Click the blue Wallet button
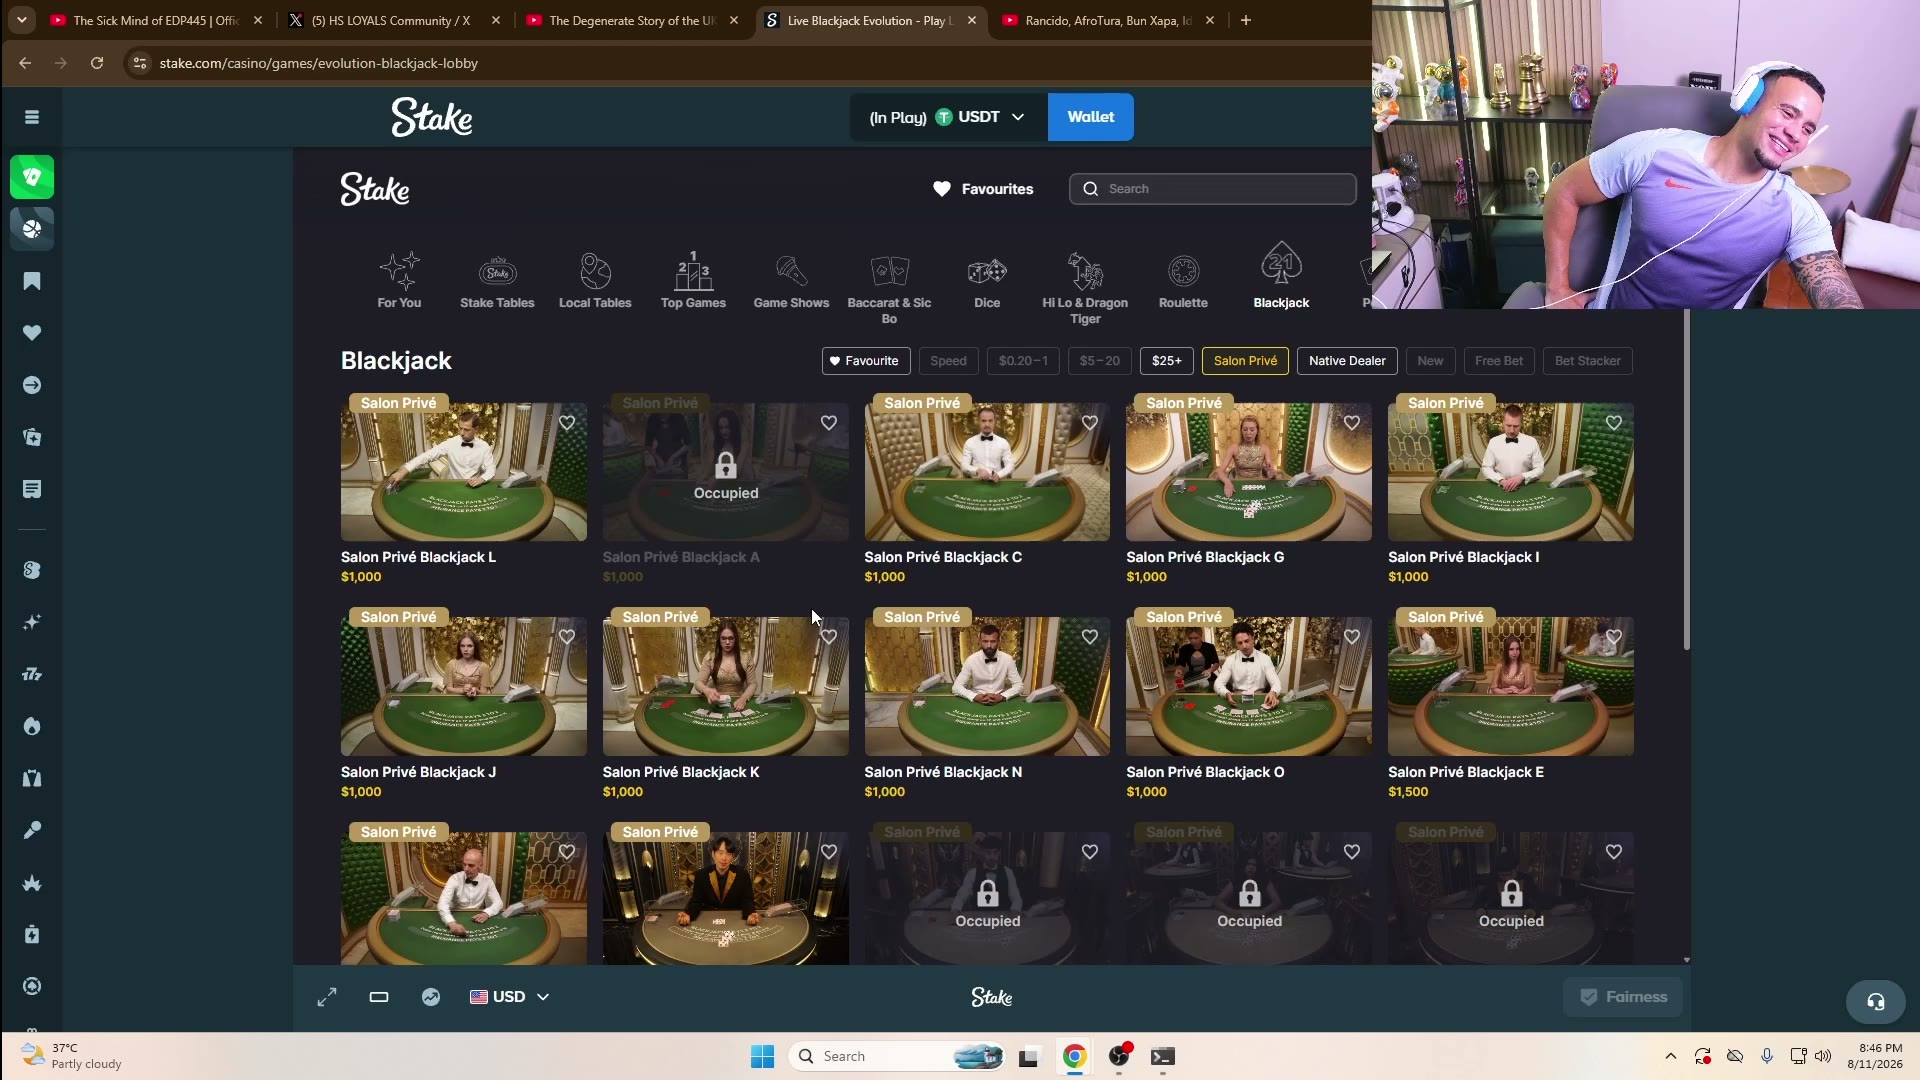Screen dimensions: 1920x1080 [x=1091, y=117]
